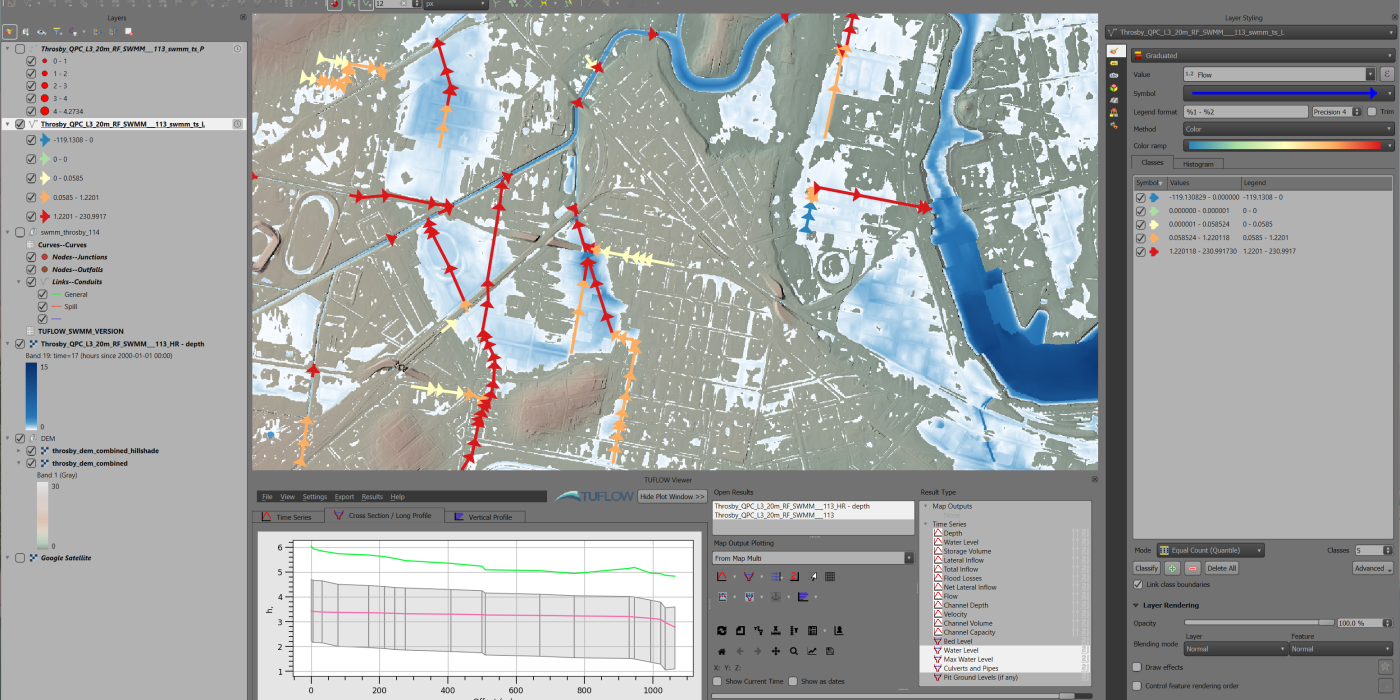1400x700 pixels.
Task: Click the pan cross-arrows plot icon
Action: (x=775, y=651)
